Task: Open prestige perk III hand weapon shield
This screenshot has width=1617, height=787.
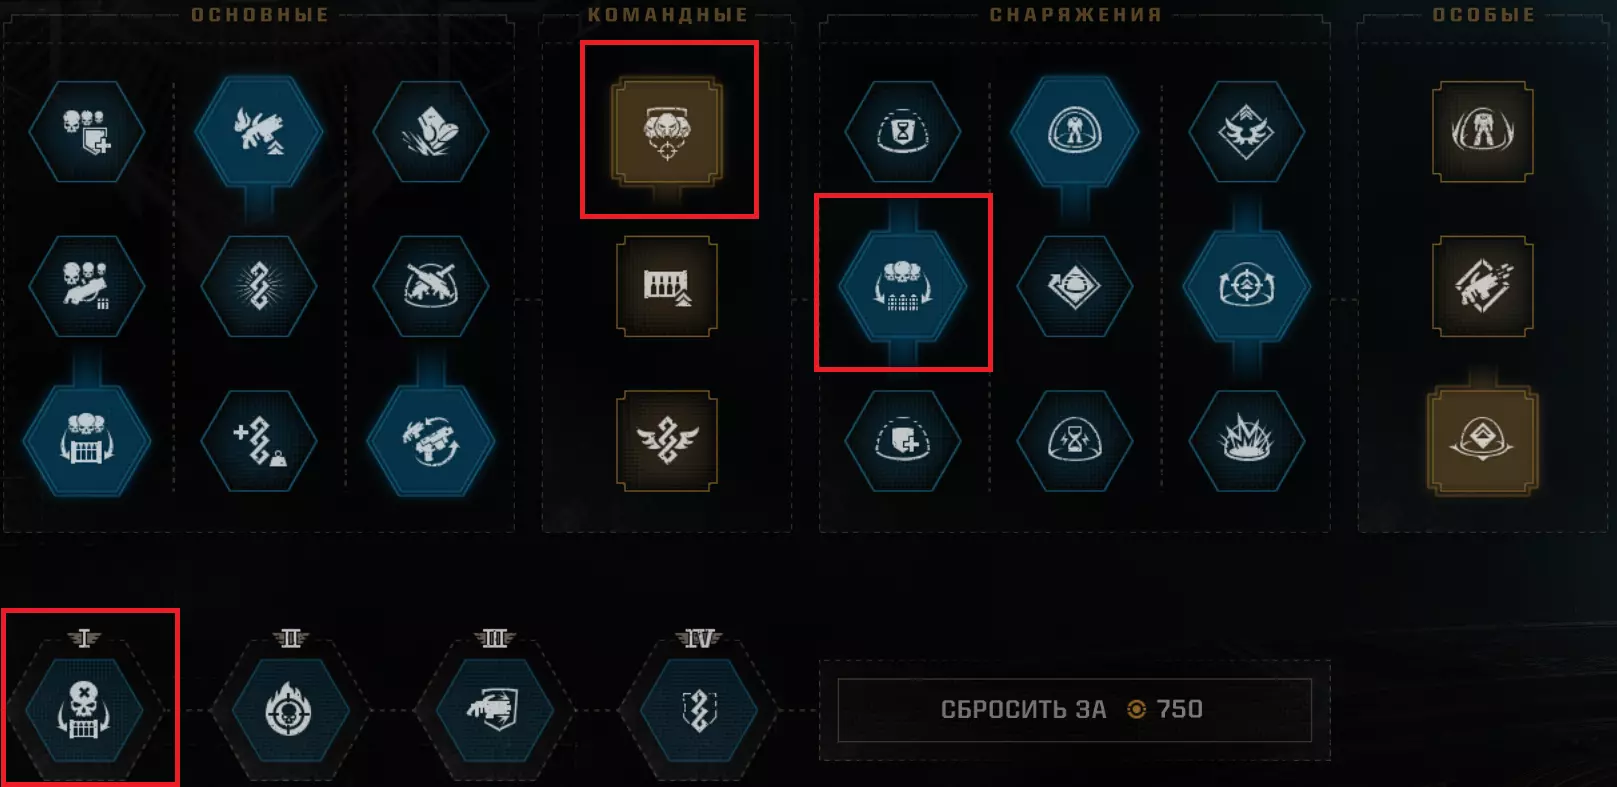Action: click(495, 711)
